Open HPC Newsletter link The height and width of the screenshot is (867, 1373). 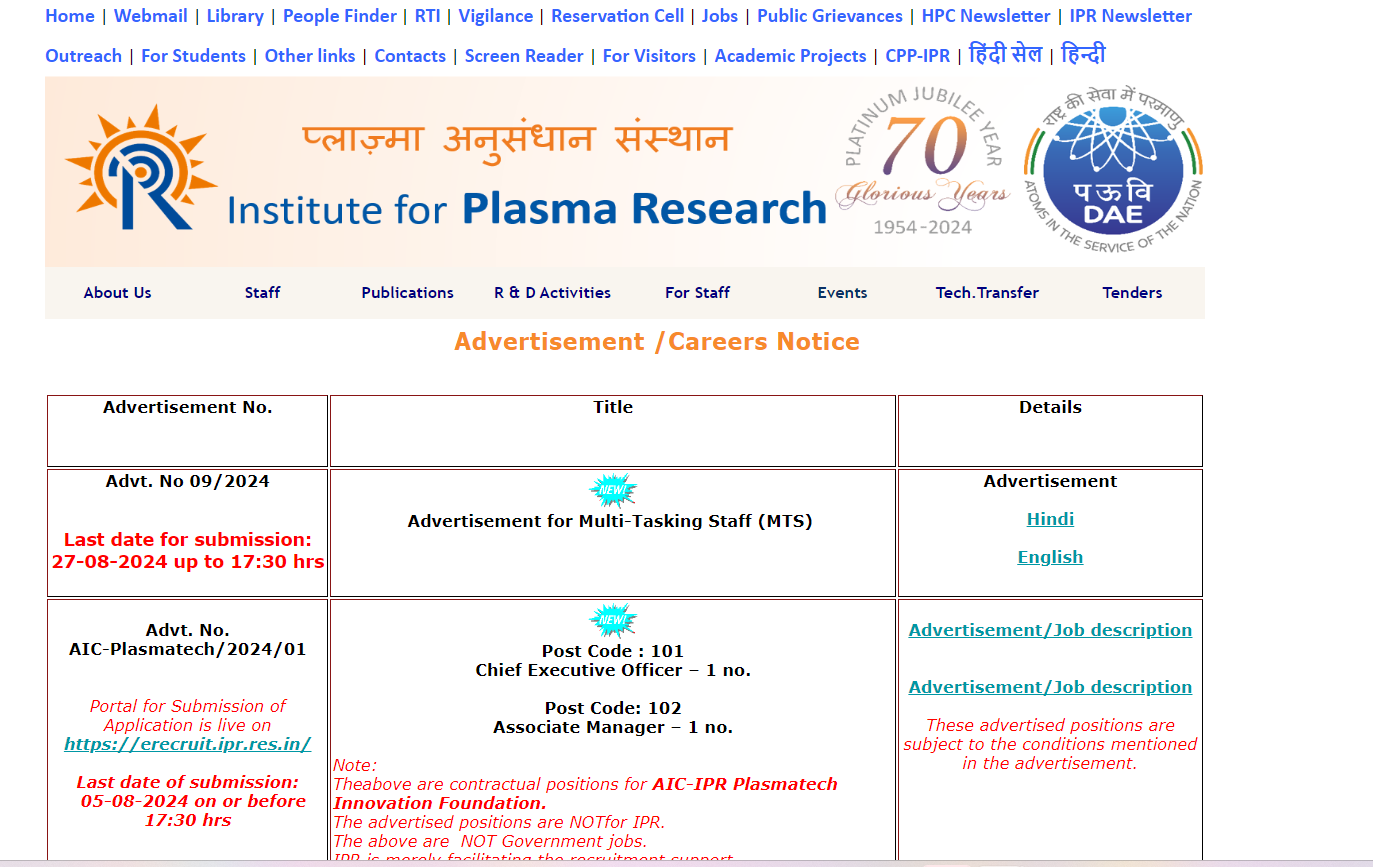coord(986,16)
